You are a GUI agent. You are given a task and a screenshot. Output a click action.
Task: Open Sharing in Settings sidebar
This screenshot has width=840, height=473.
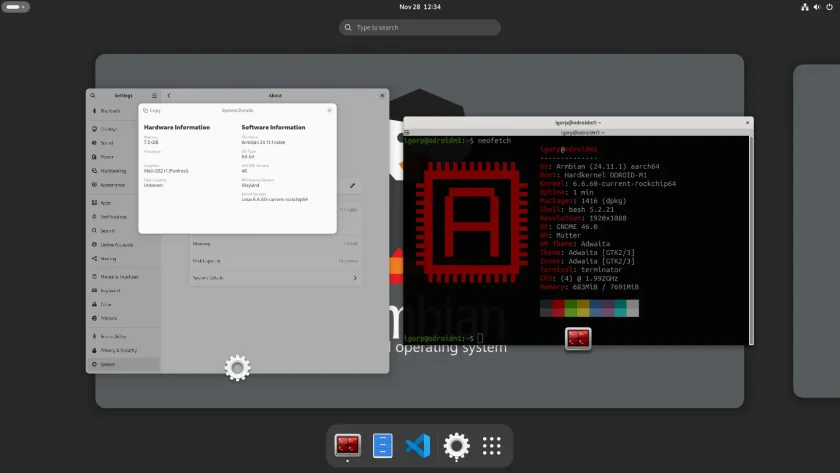tap(123, 259)
